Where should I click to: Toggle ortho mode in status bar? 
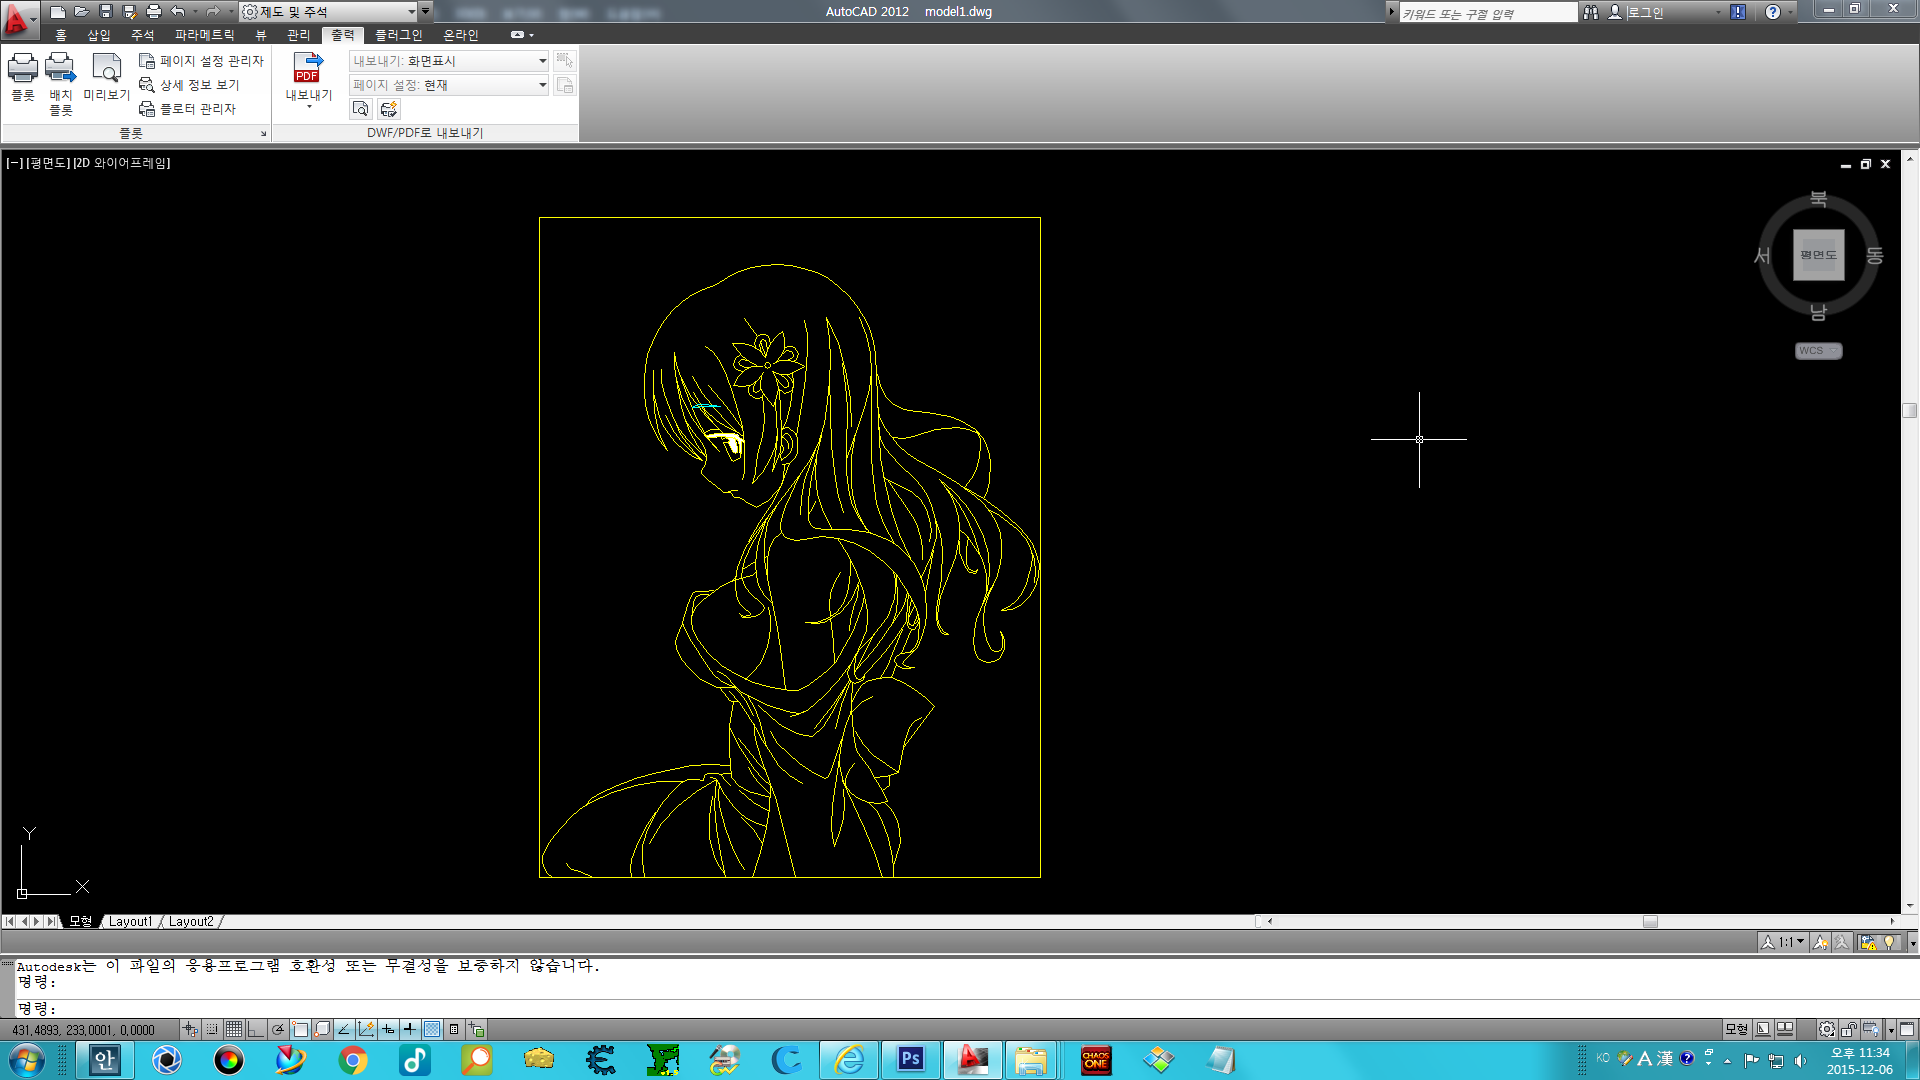click(256, 1029)
